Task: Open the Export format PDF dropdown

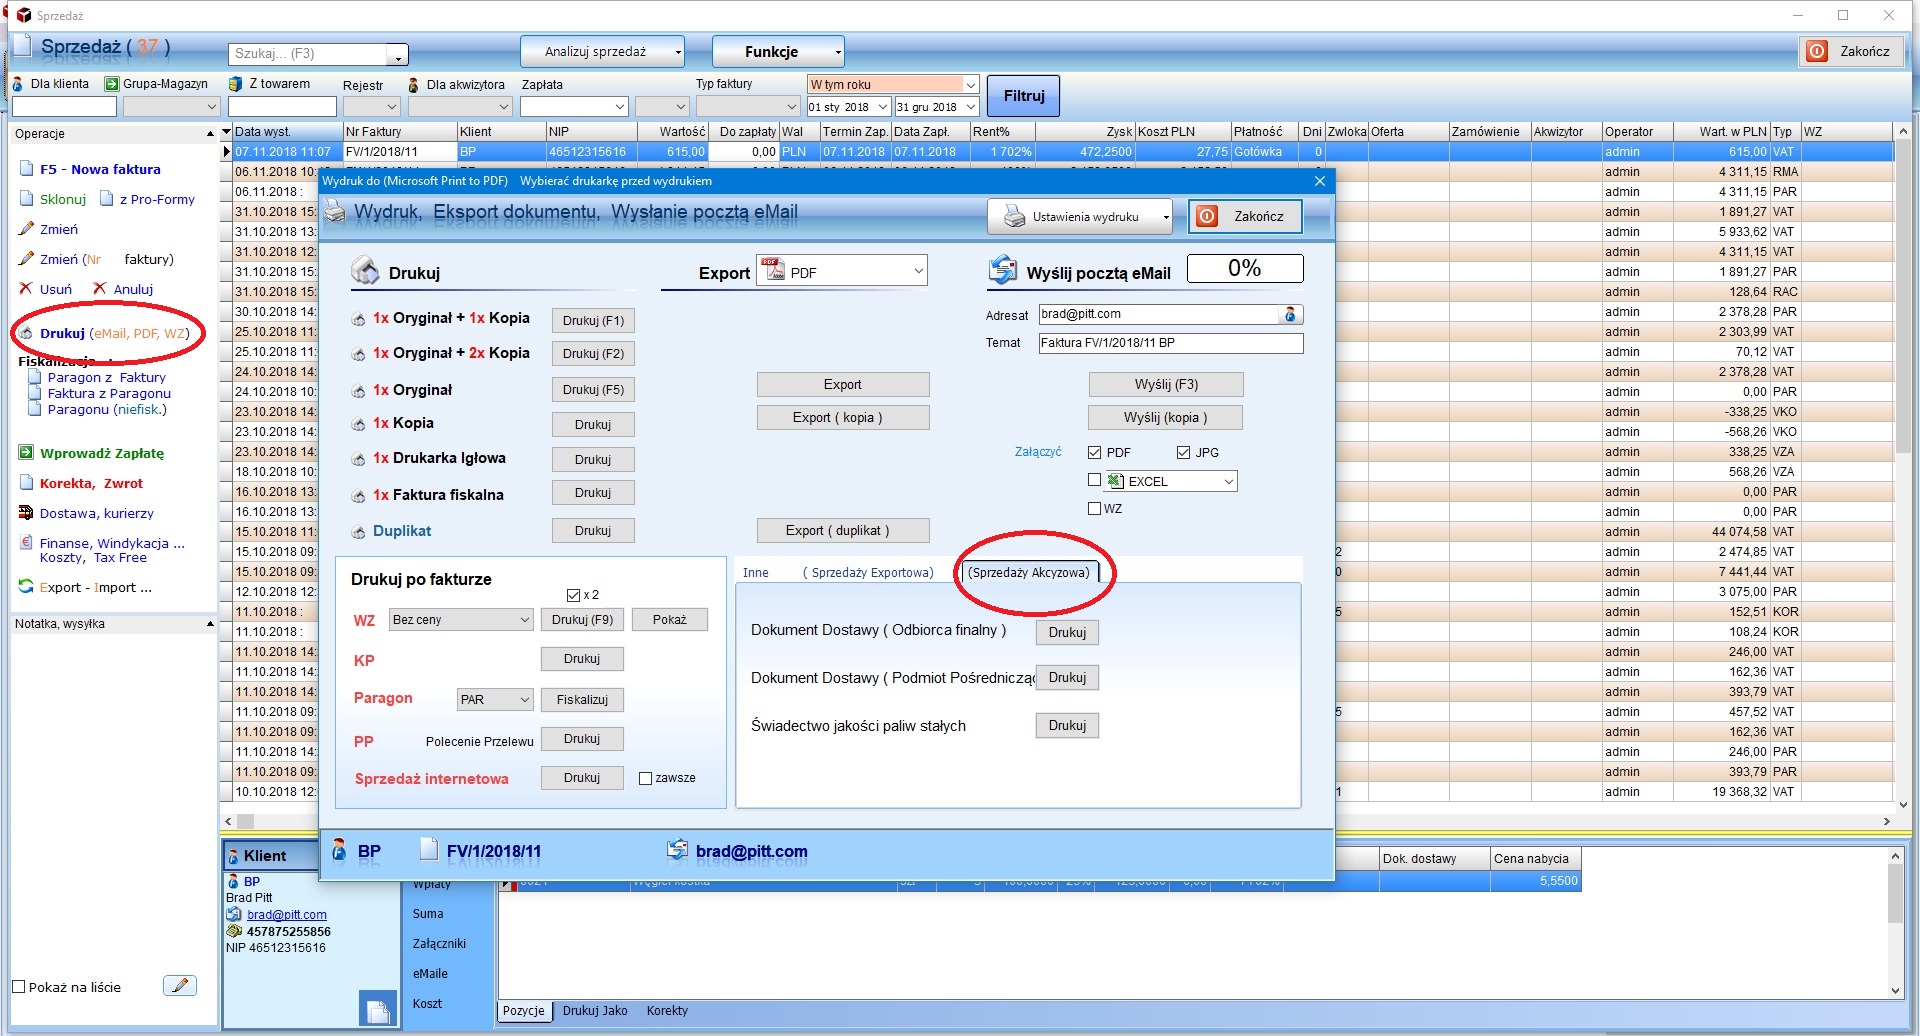Action: [918, 272]
